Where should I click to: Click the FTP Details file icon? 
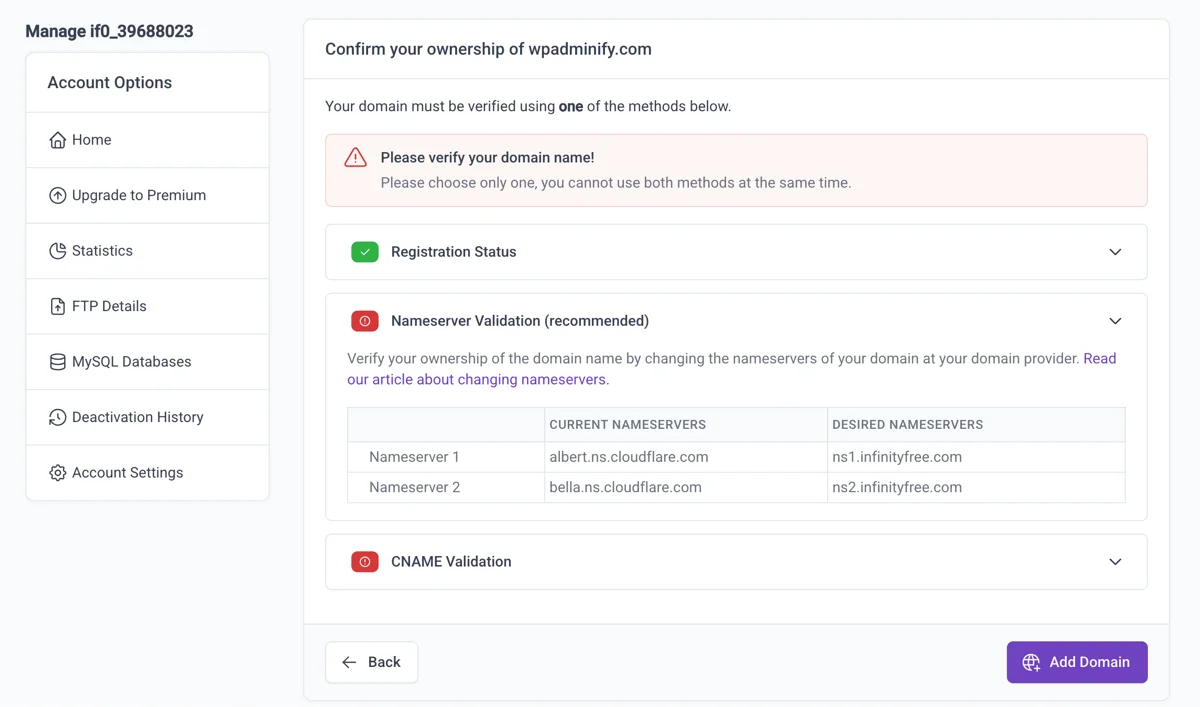click(x=57, y=306)
